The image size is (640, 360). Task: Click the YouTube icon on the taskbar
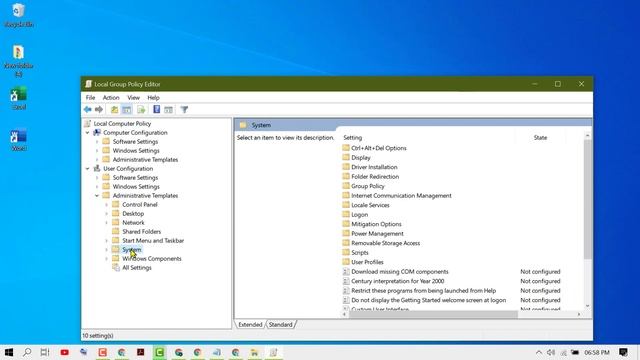pyautogui.click(x=64, y=352)
